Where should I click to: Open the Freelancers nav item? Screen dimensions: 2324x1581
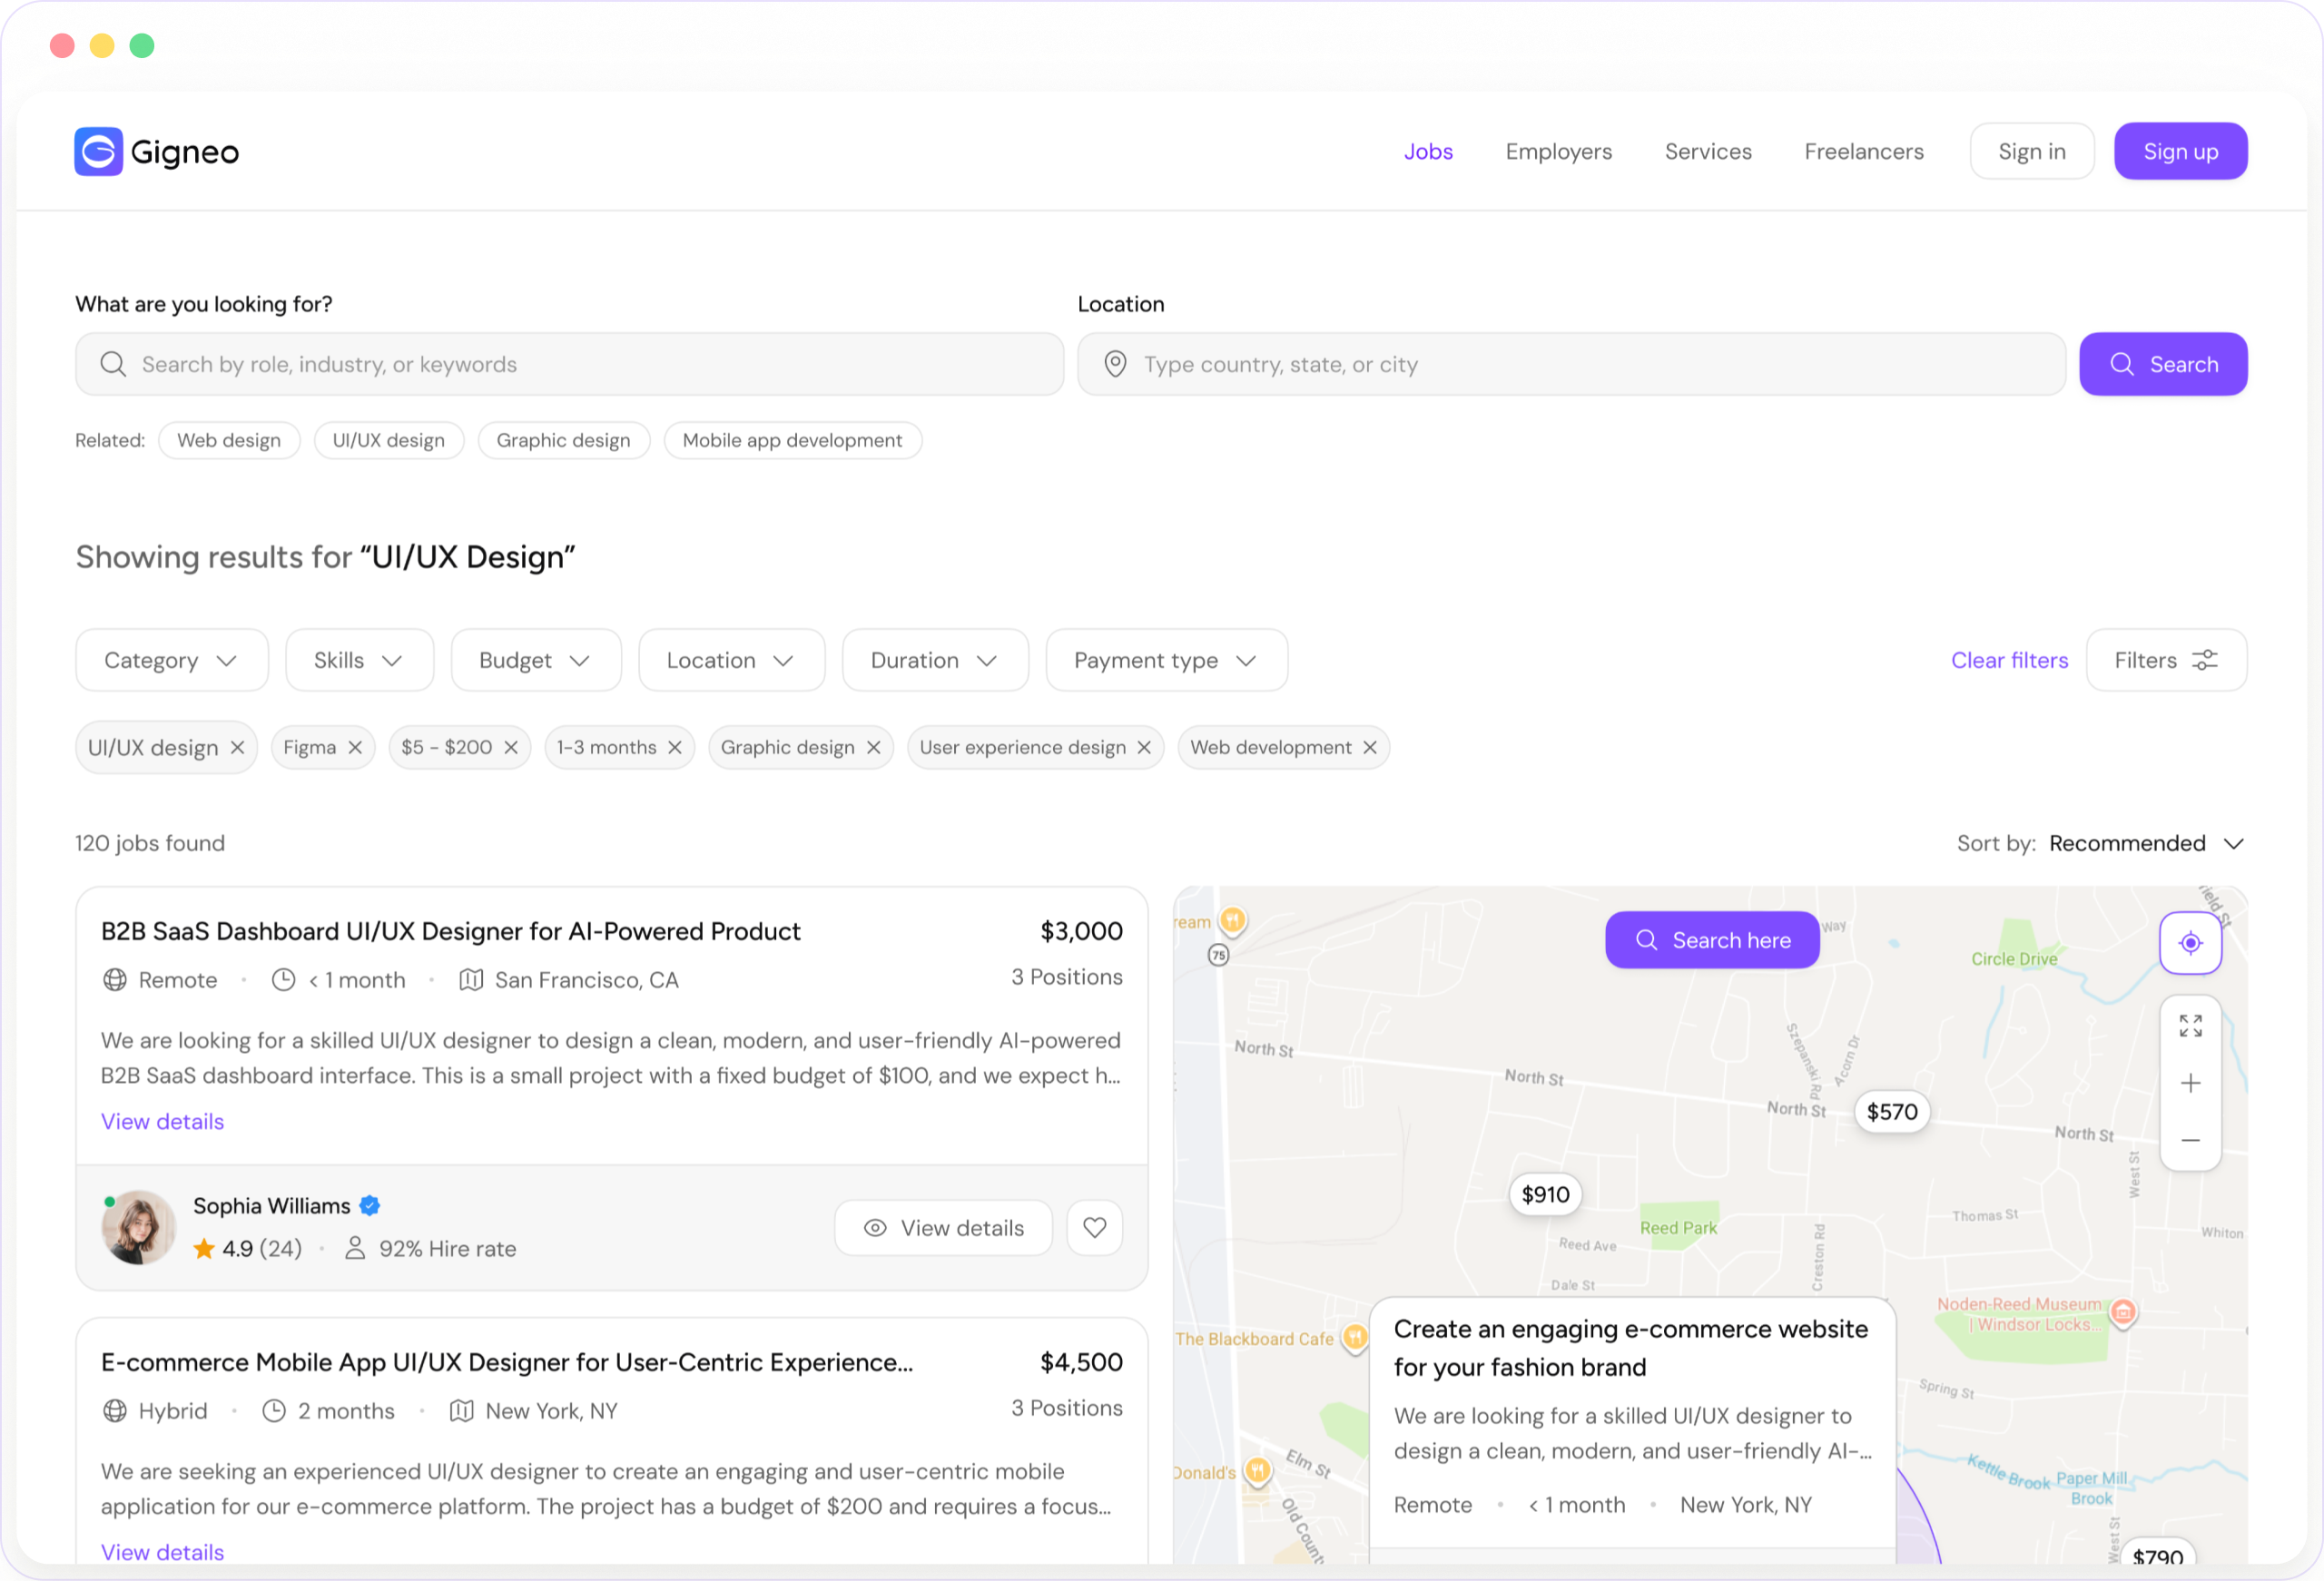click(1863, 152)
